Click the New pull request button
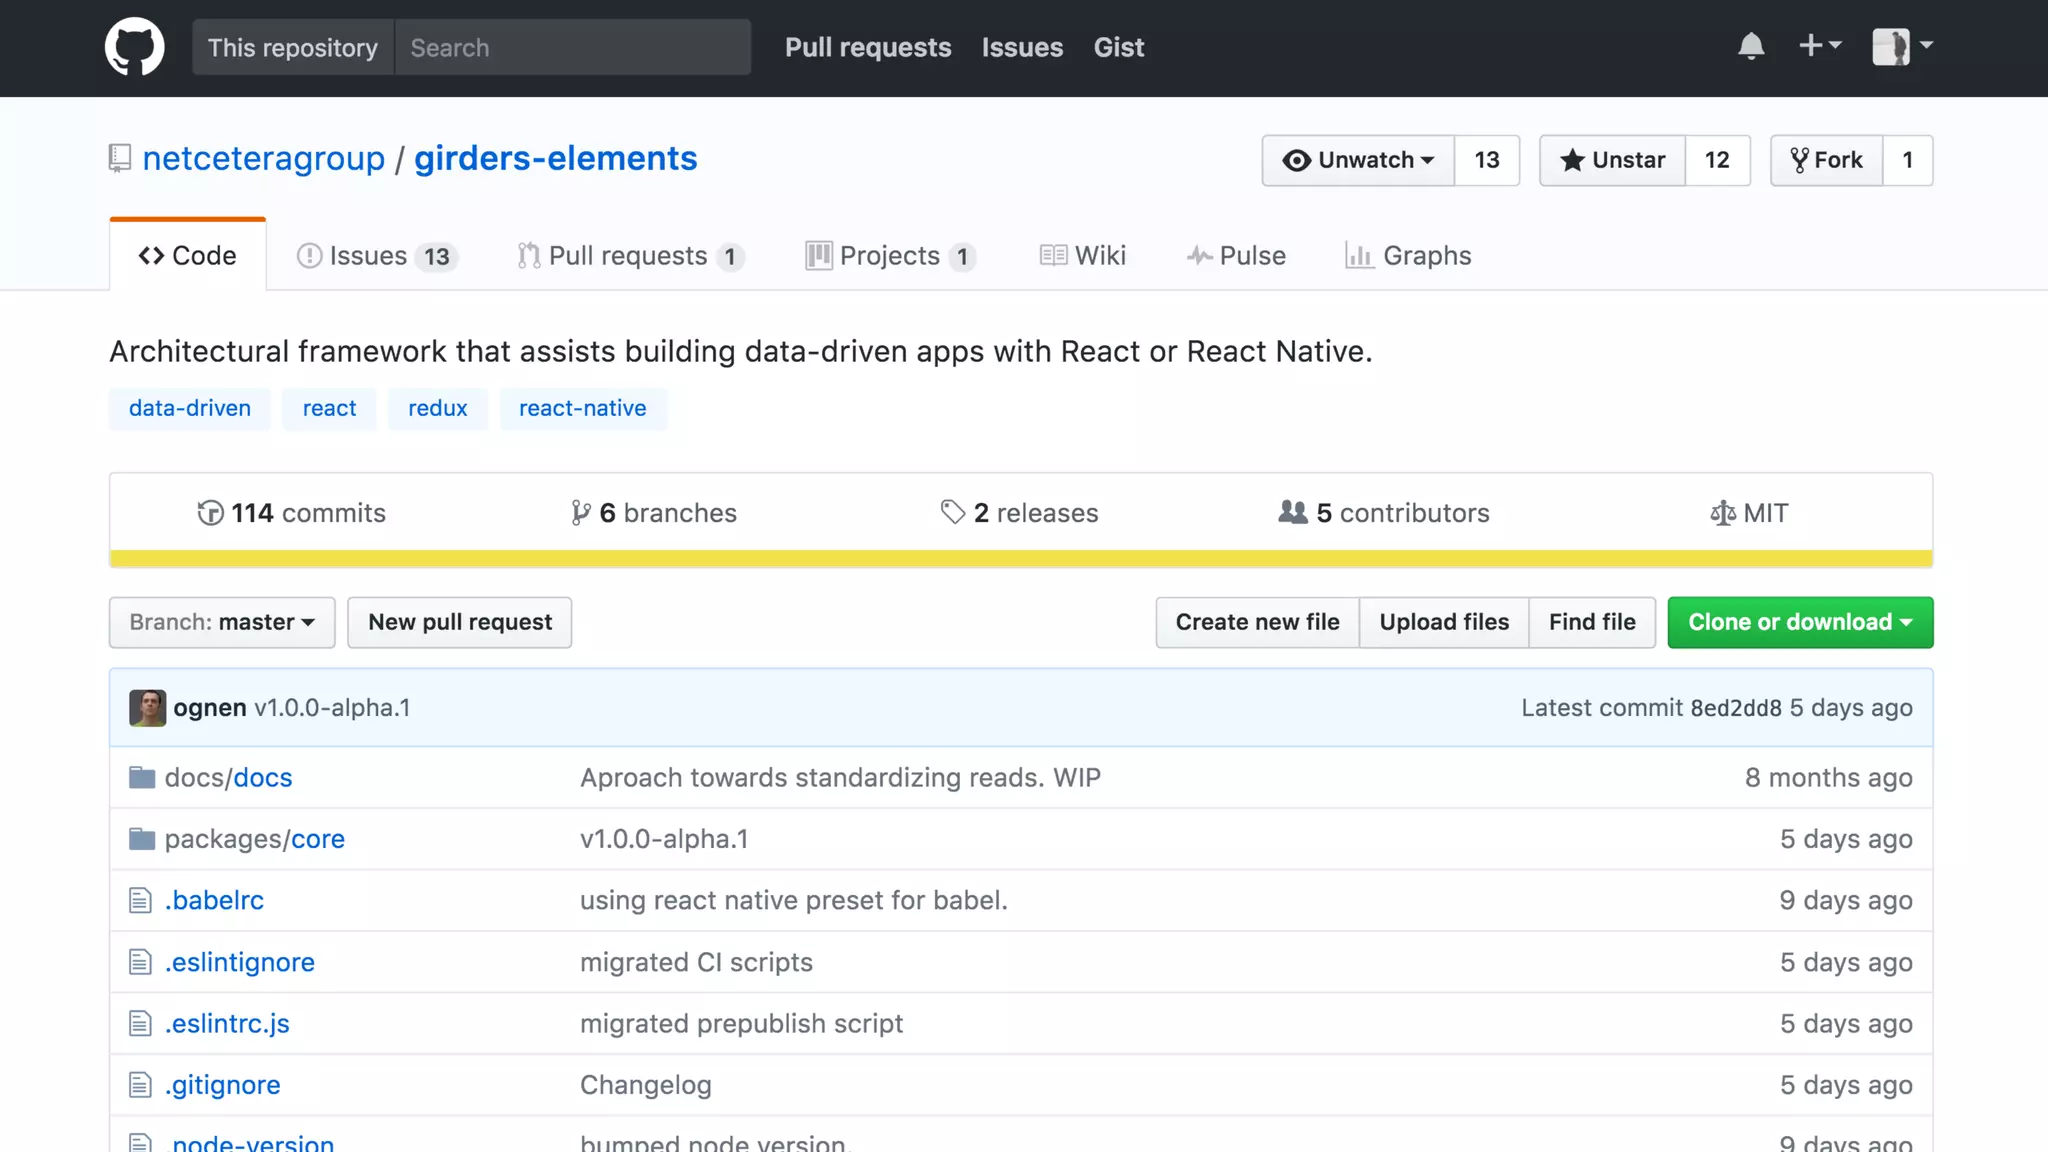The image size is (2048, 1152). pos(460,622)
